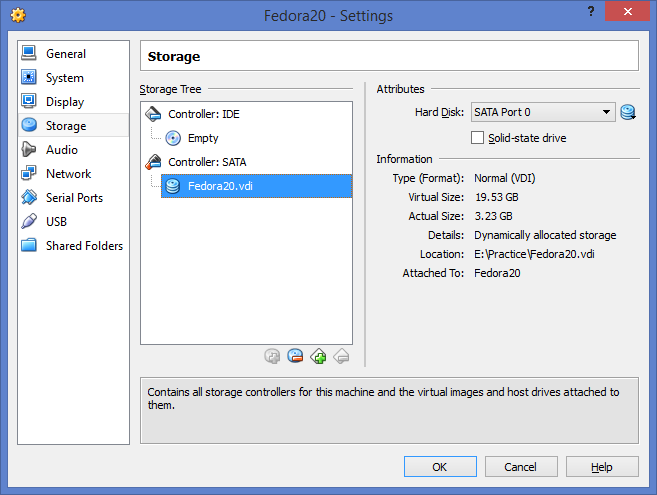
Task: Click the hard disk setup icon
Action: [x=628, y=112]
